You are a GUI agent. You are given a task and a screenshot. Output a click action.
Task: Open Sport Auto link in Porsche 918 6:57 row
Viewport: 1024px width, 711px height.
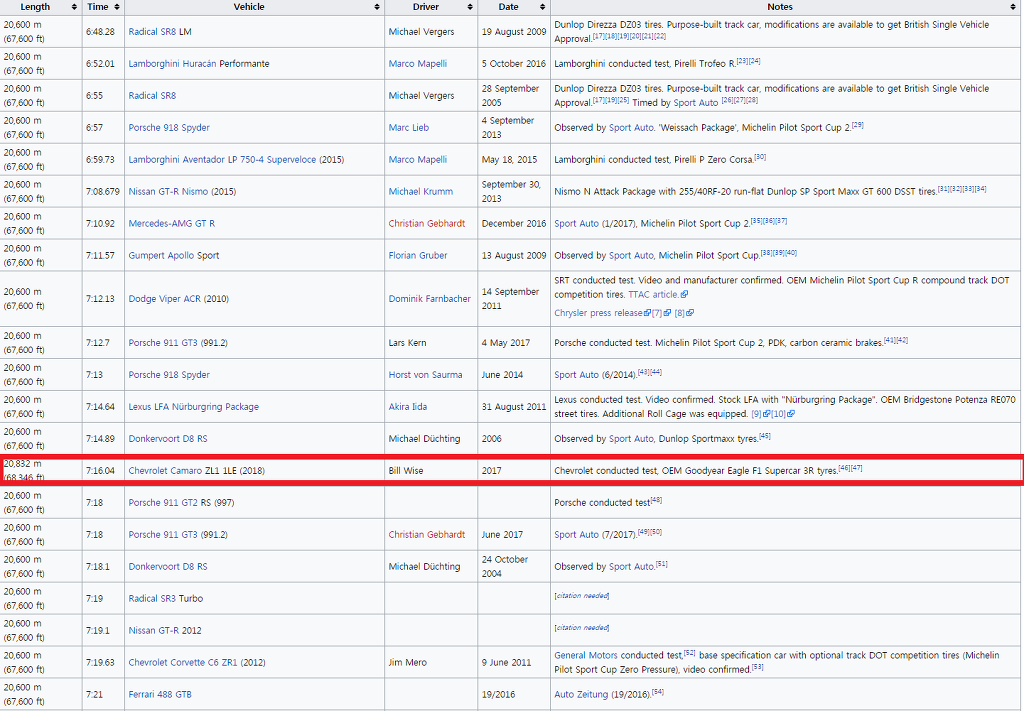tap(631, 127)
